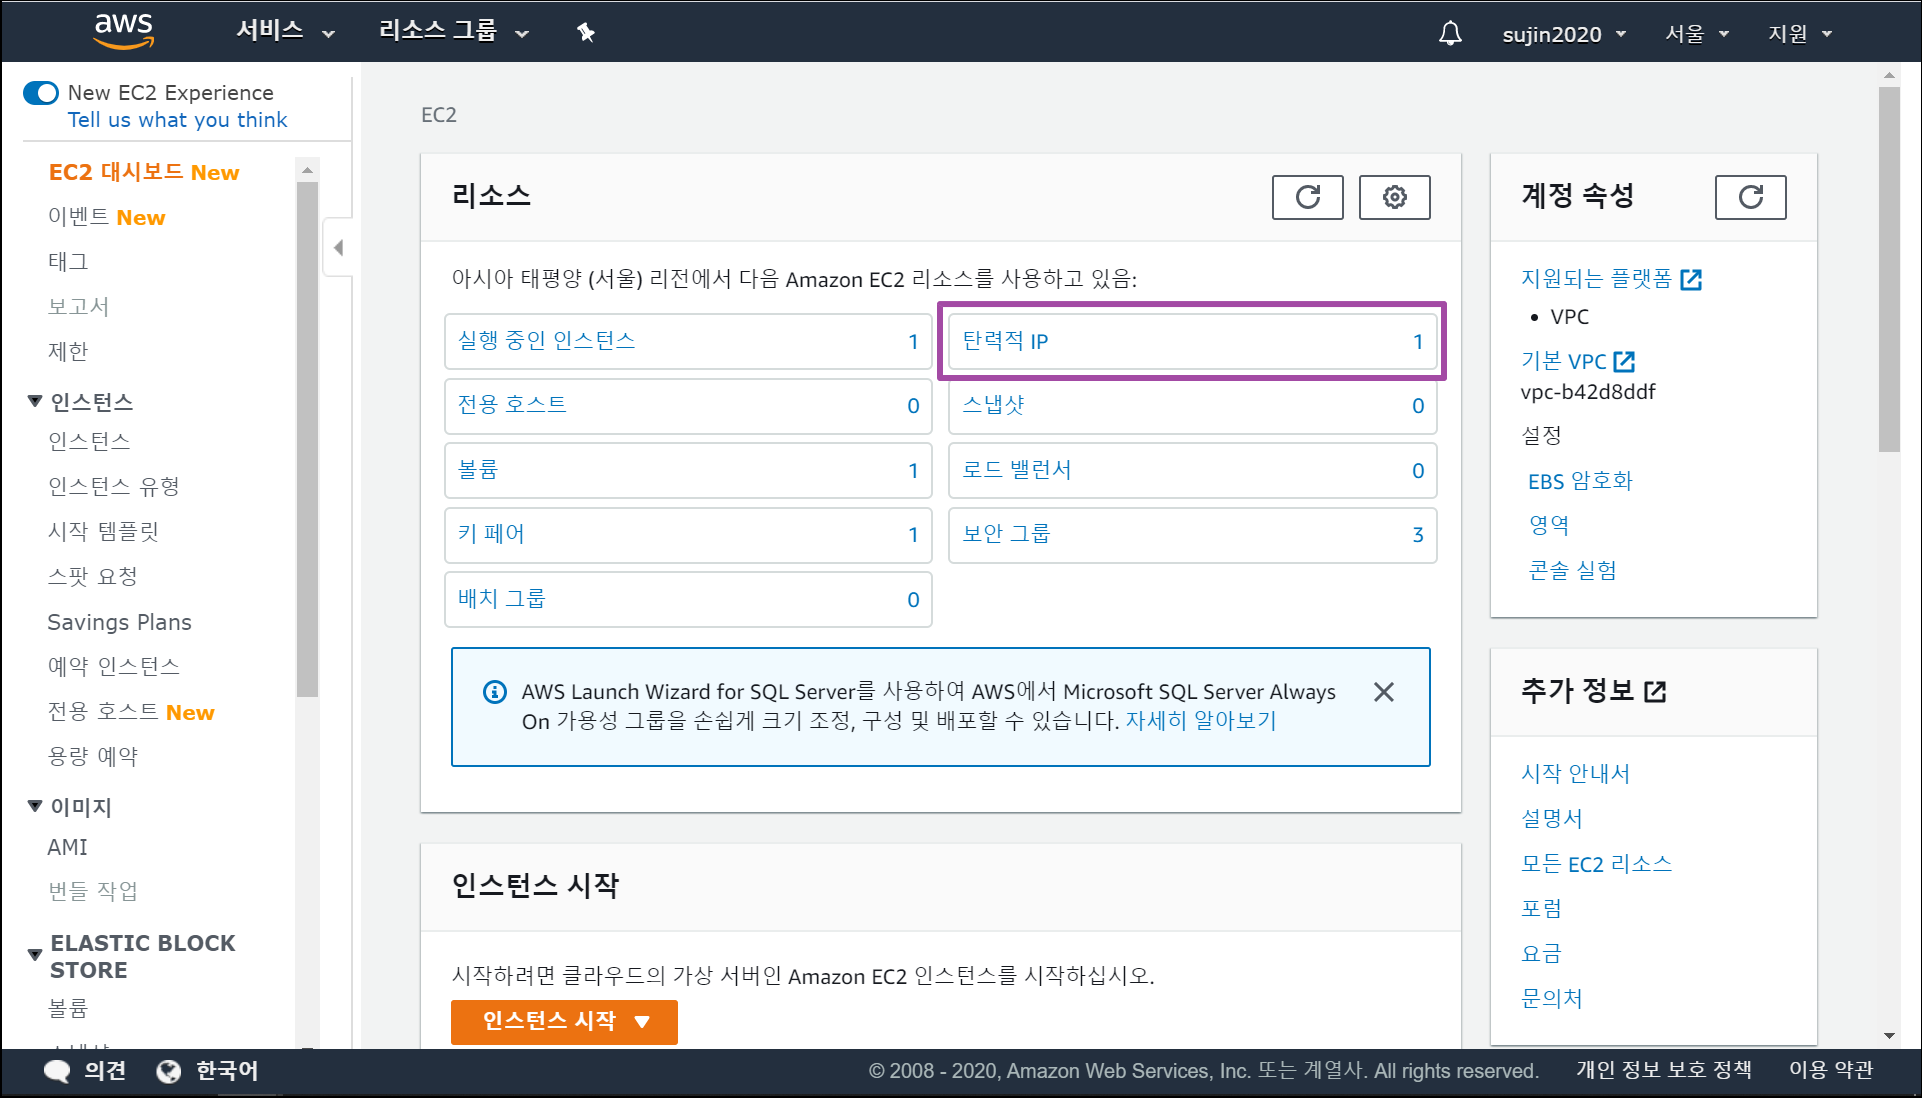Open external link icon beside 추가 정보
Image resolution: width=1922 pixels, height=1098 pixels.
(1655, 691)
